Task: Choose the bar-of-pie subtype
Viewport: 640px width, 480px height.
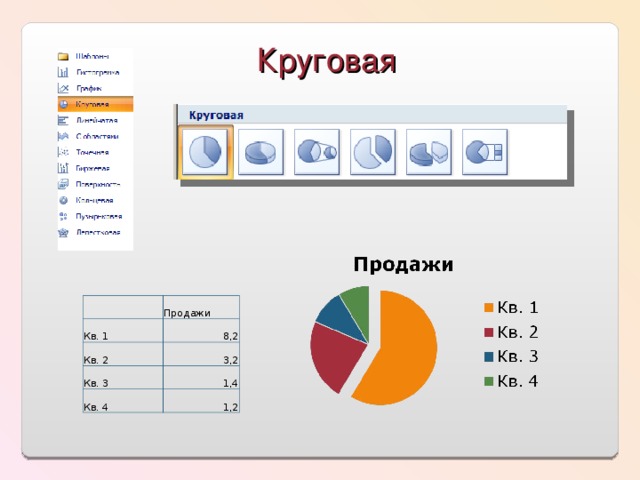Action: point(484,152)
